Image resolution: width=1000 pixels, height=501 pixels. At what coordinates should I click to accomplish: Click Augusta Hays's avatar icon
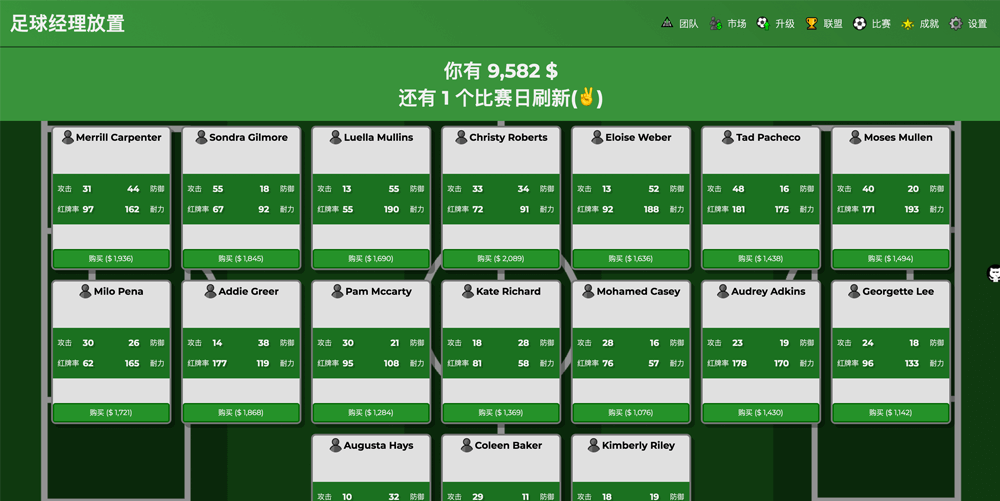(x=335, y=446)
